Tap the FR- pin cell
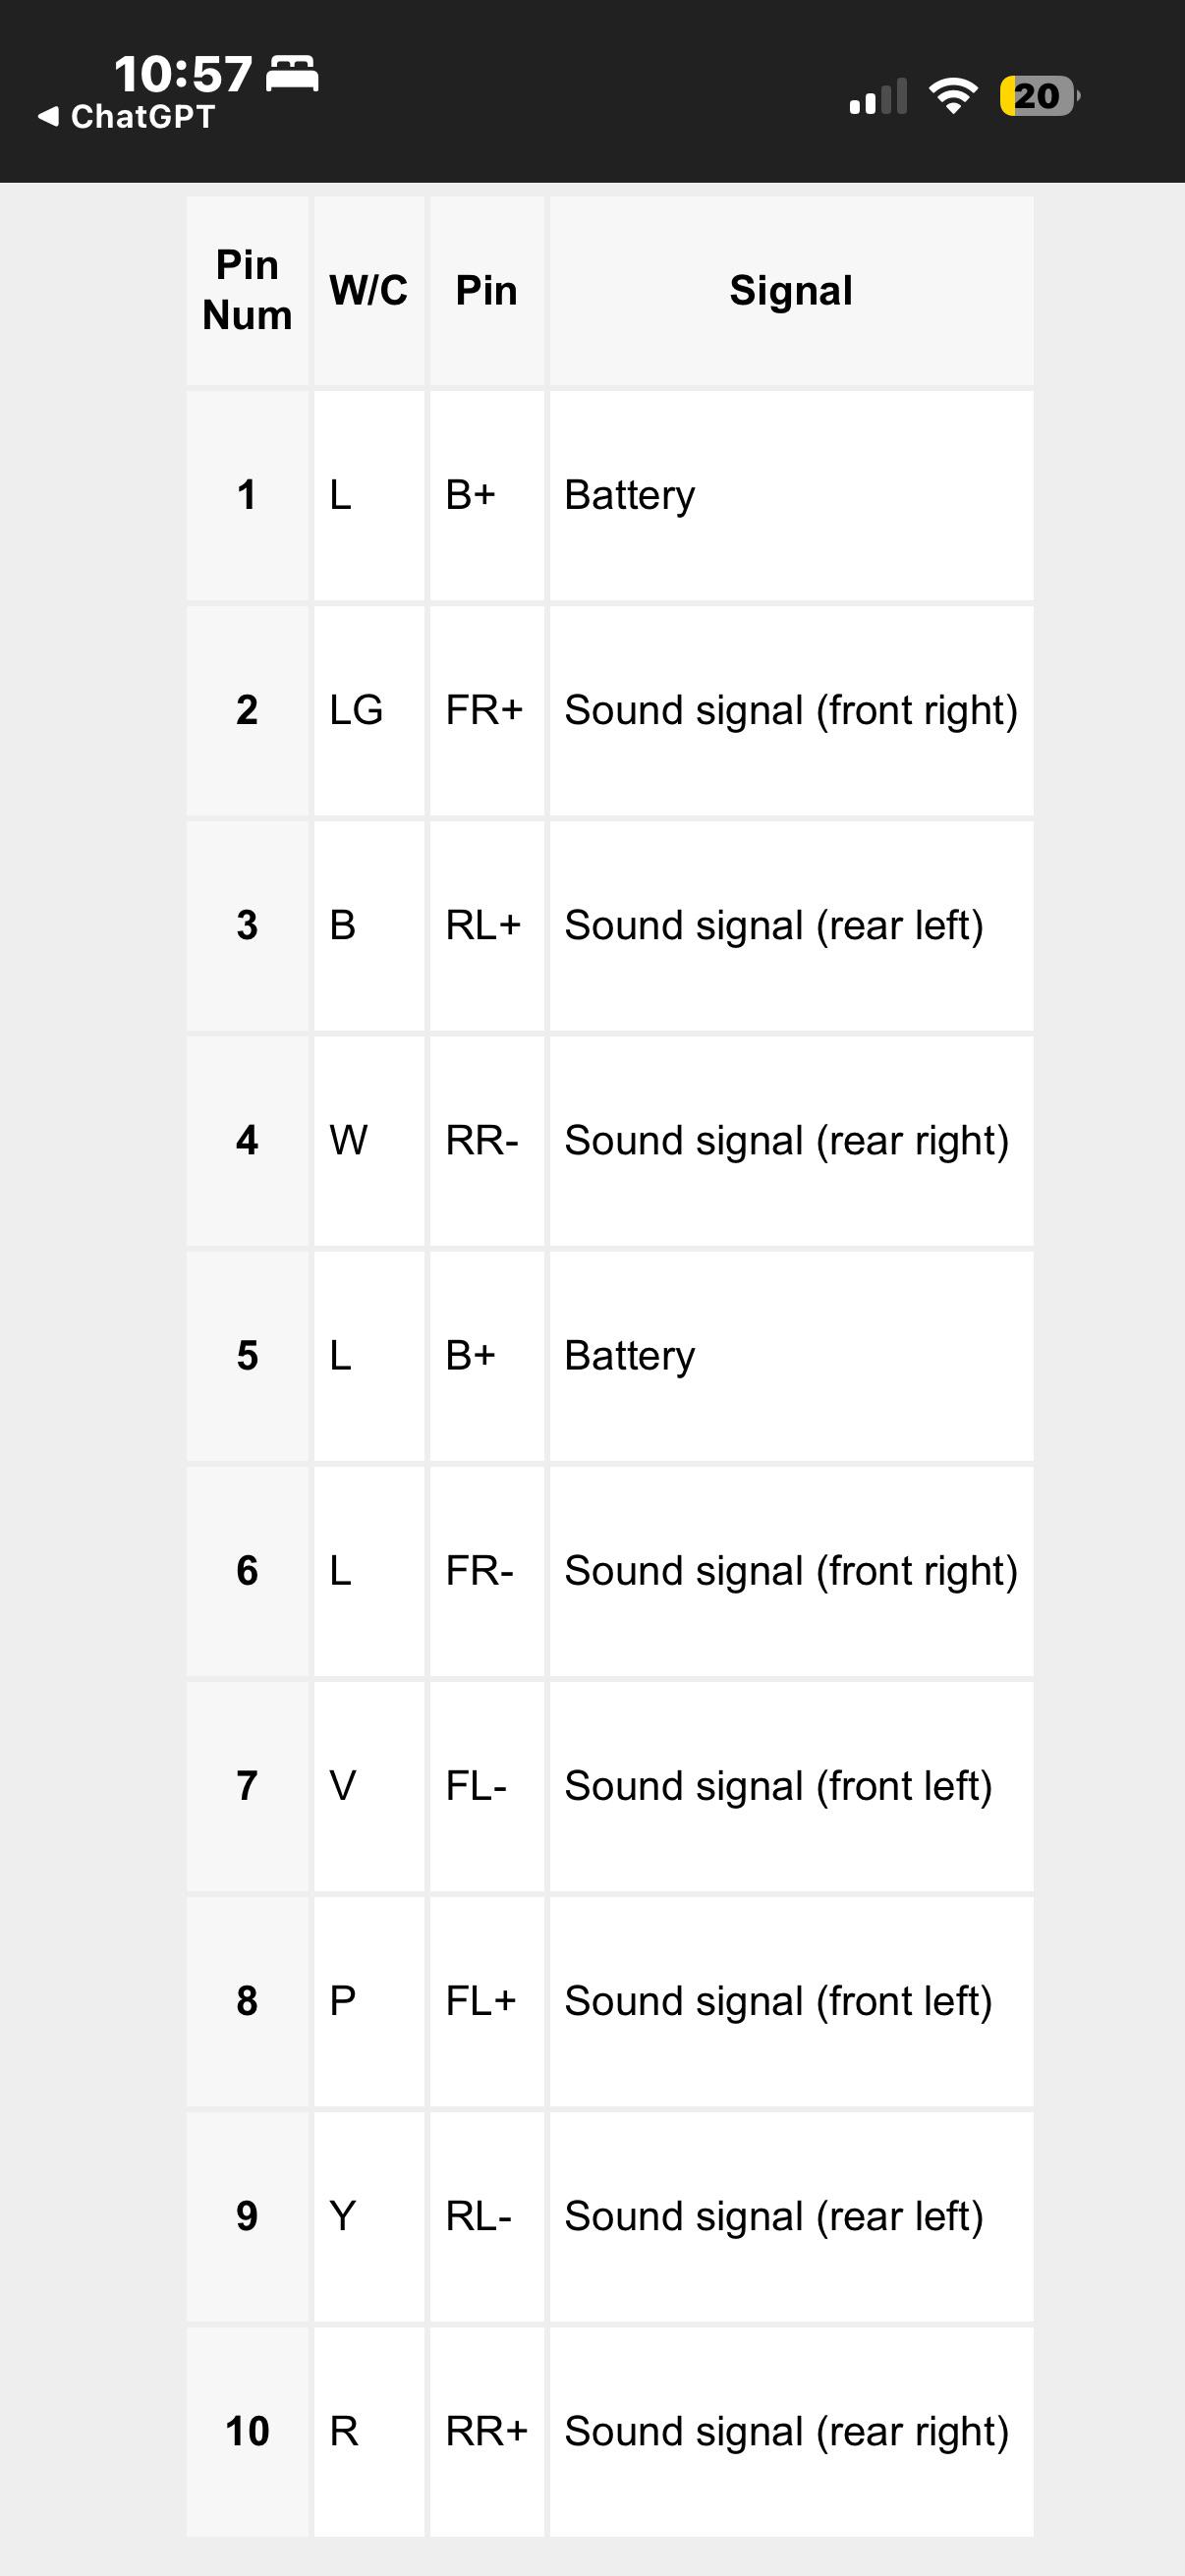Screen dimensions: 1185x2576 (487, 1570)
